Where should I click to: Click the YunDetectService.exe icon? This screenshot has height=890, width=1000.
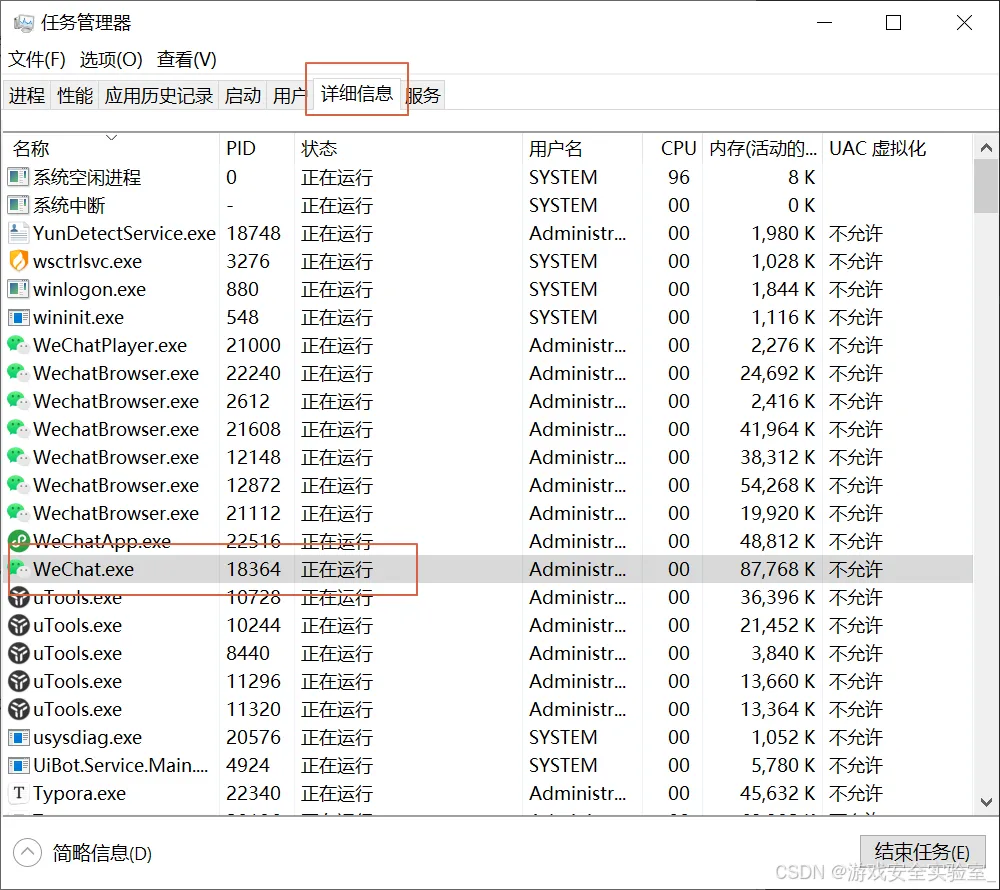(x=18, y=233)
